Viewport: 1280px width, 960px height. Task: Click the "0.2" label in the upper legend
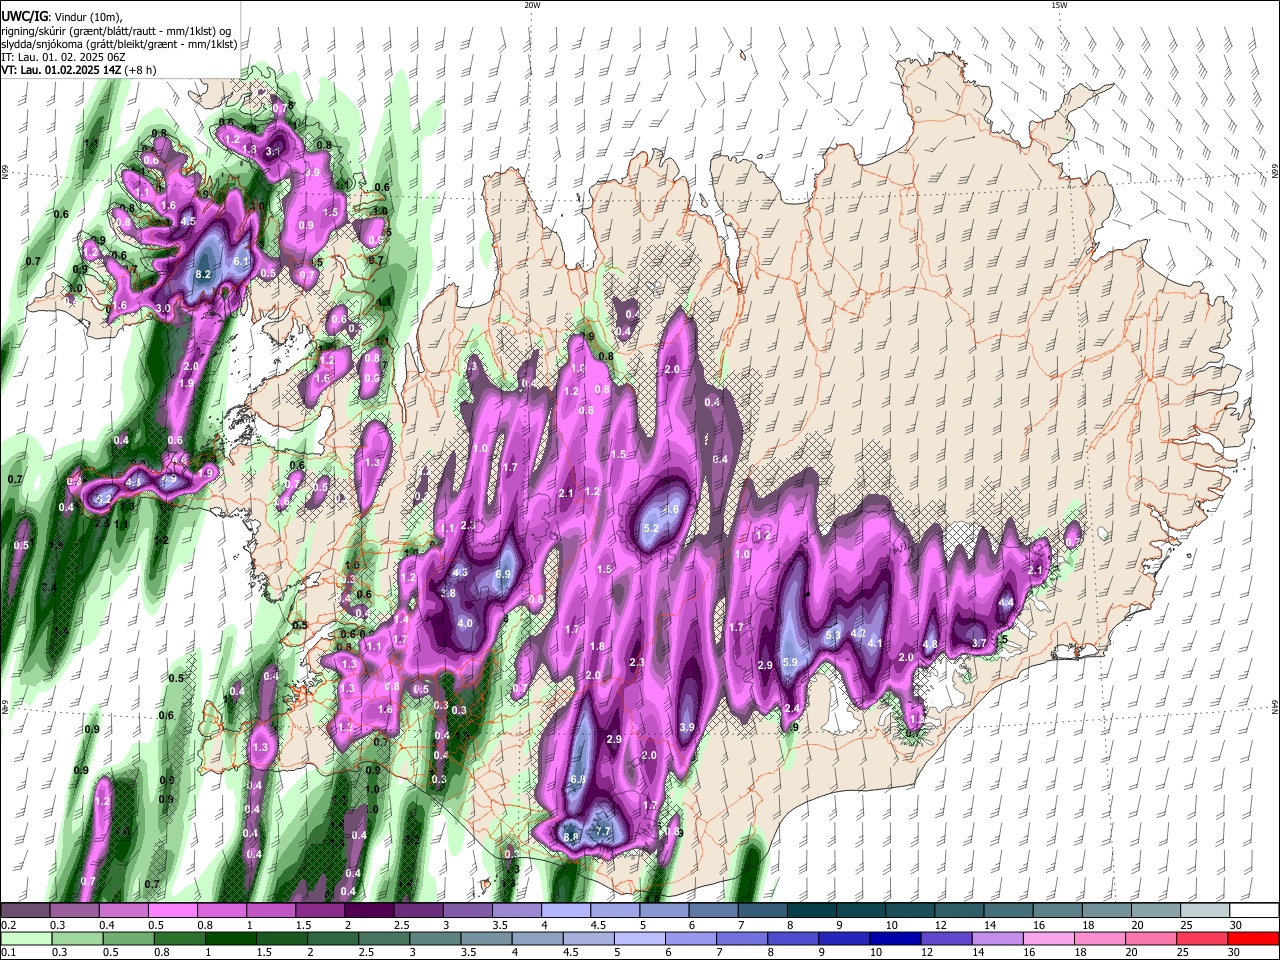[8, 925]
